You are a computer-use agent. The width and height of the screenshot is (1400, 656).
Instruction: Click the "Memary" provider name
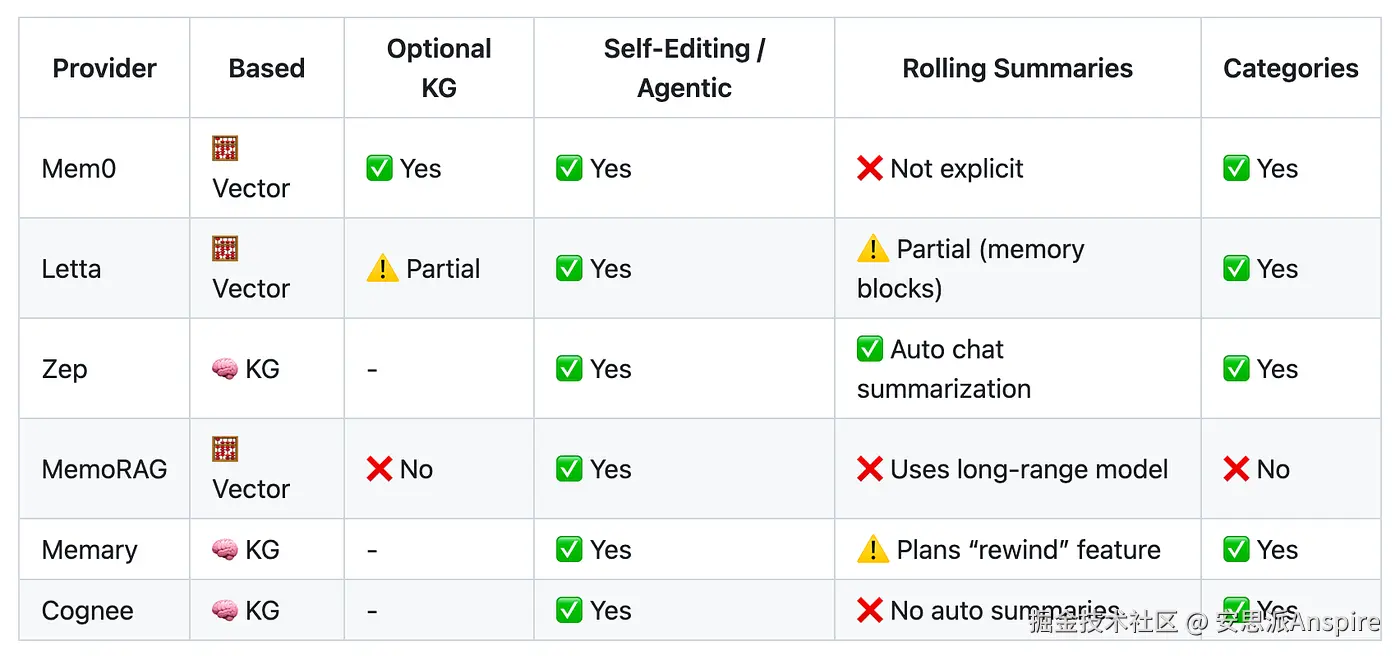tap(89, 550)
